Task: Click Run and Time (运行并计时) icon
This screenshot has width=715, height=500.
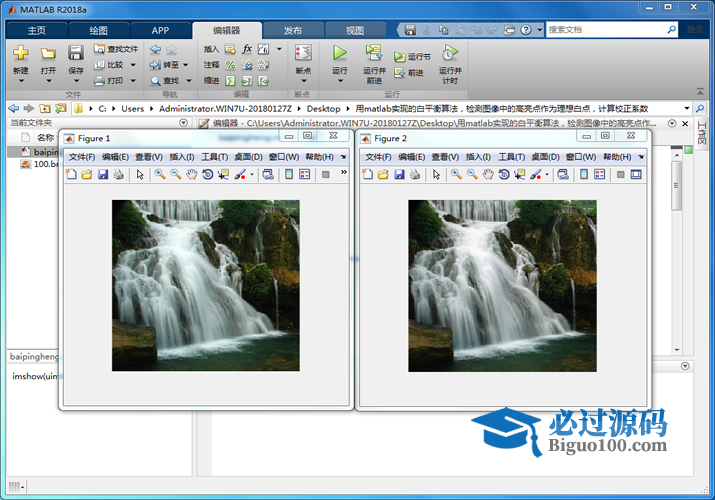Action: [x=450, y=53]
